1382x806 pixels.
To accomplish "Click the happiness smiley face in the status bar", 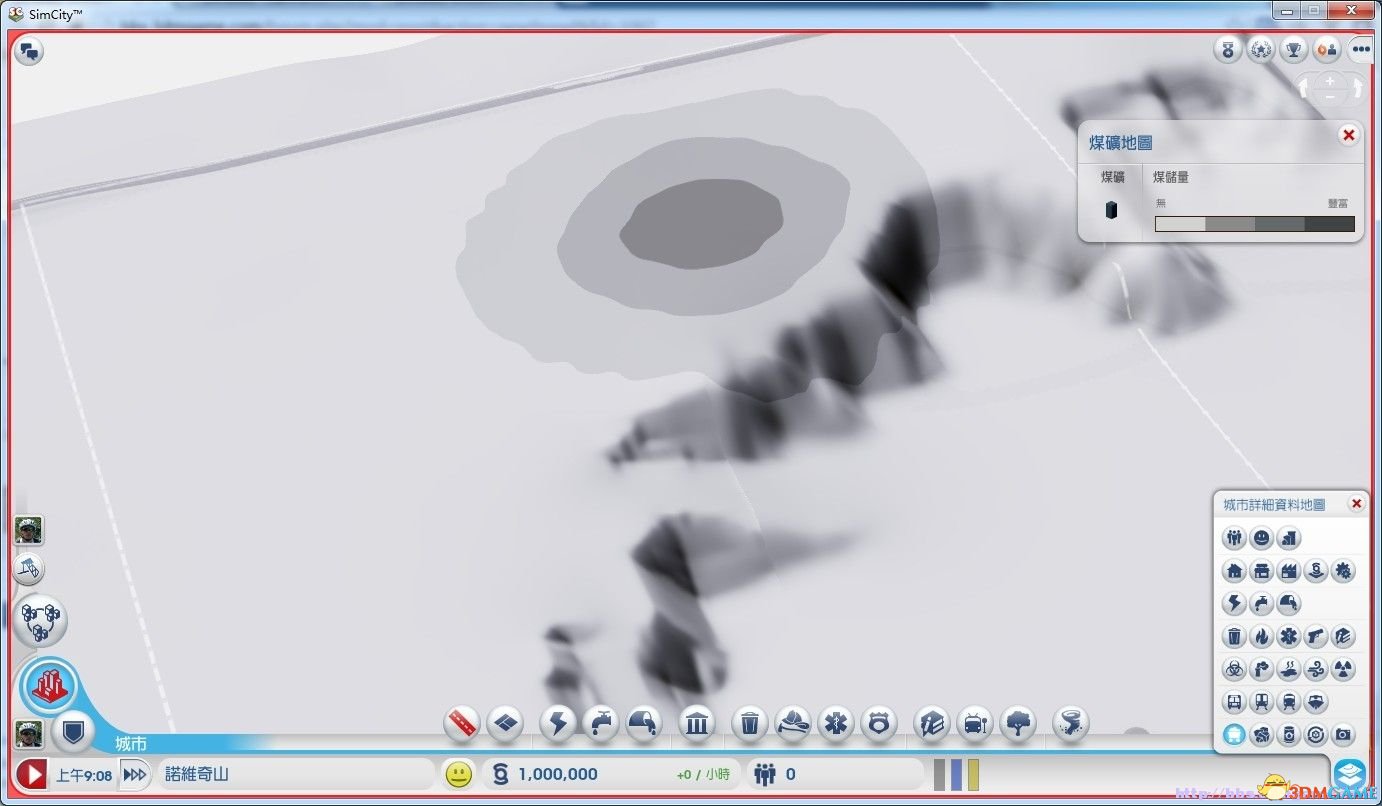I will point(458,774).
